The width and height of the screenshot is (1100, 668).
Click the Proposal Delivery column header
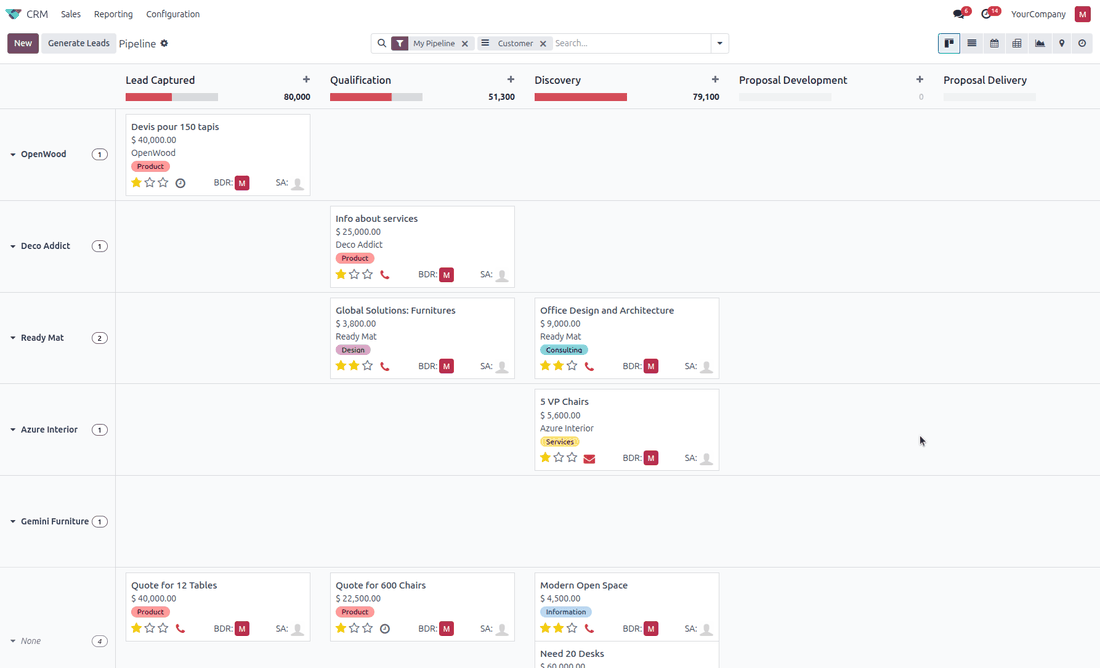pyautogui.click(x=985, y=80)
